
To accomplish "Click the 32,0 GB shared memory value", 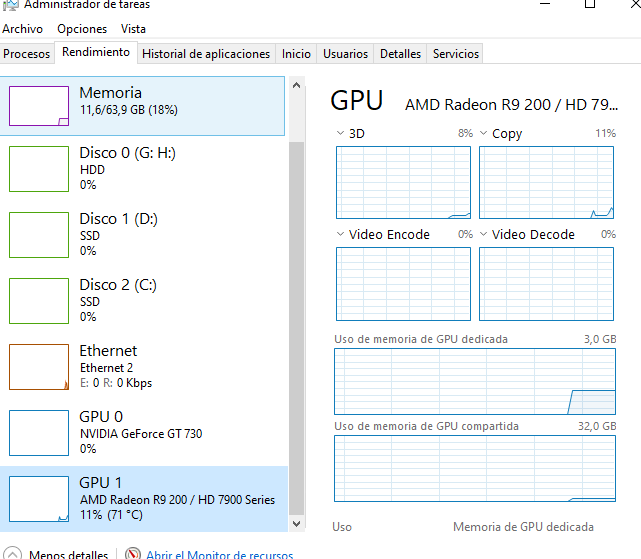I will [597, 426].
